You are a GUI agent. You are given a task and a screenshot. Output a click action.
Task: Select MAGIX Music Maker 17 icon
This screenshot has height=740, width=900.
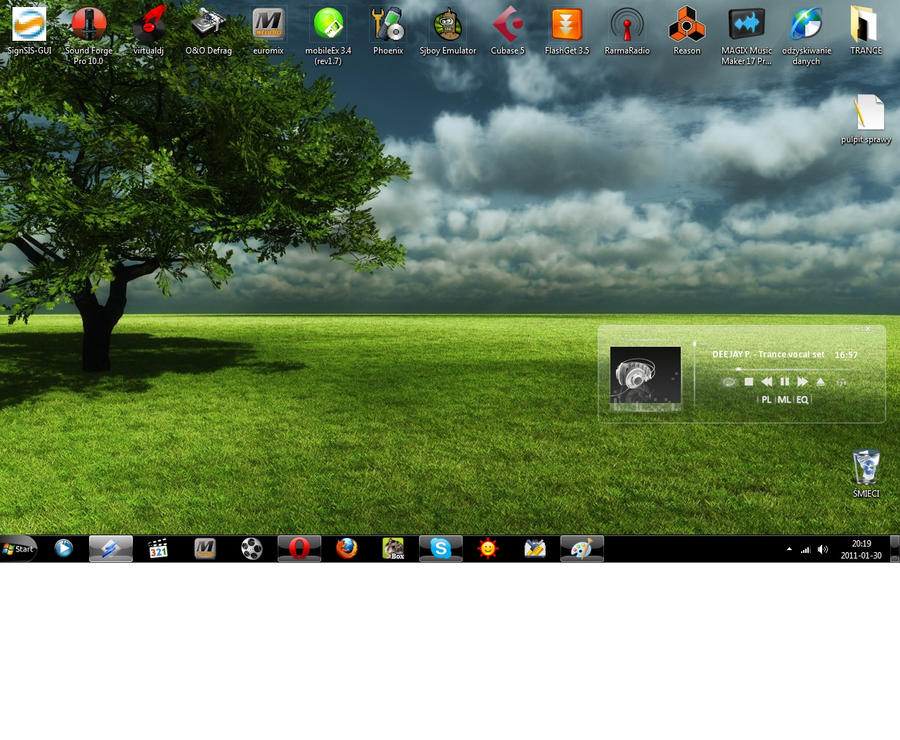(746, 36)
